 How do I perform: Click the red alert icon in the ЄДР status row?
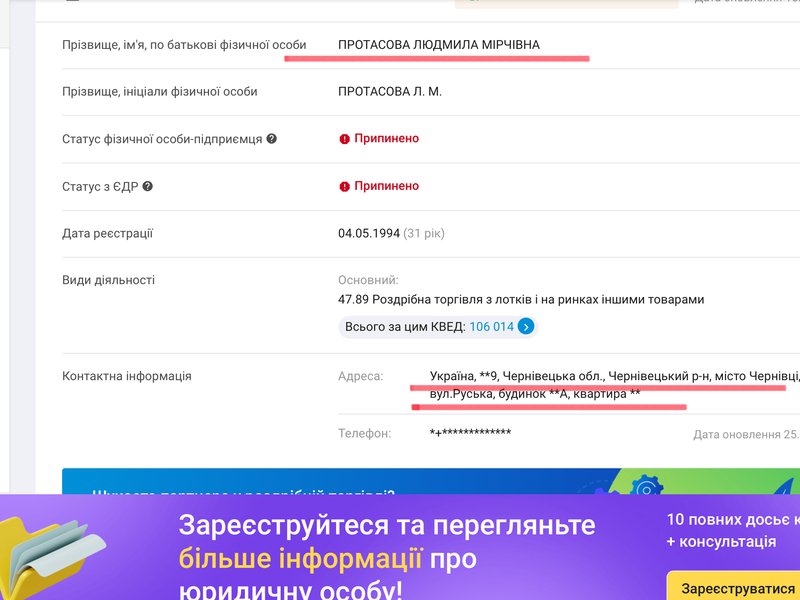click(x=344, y=187)
